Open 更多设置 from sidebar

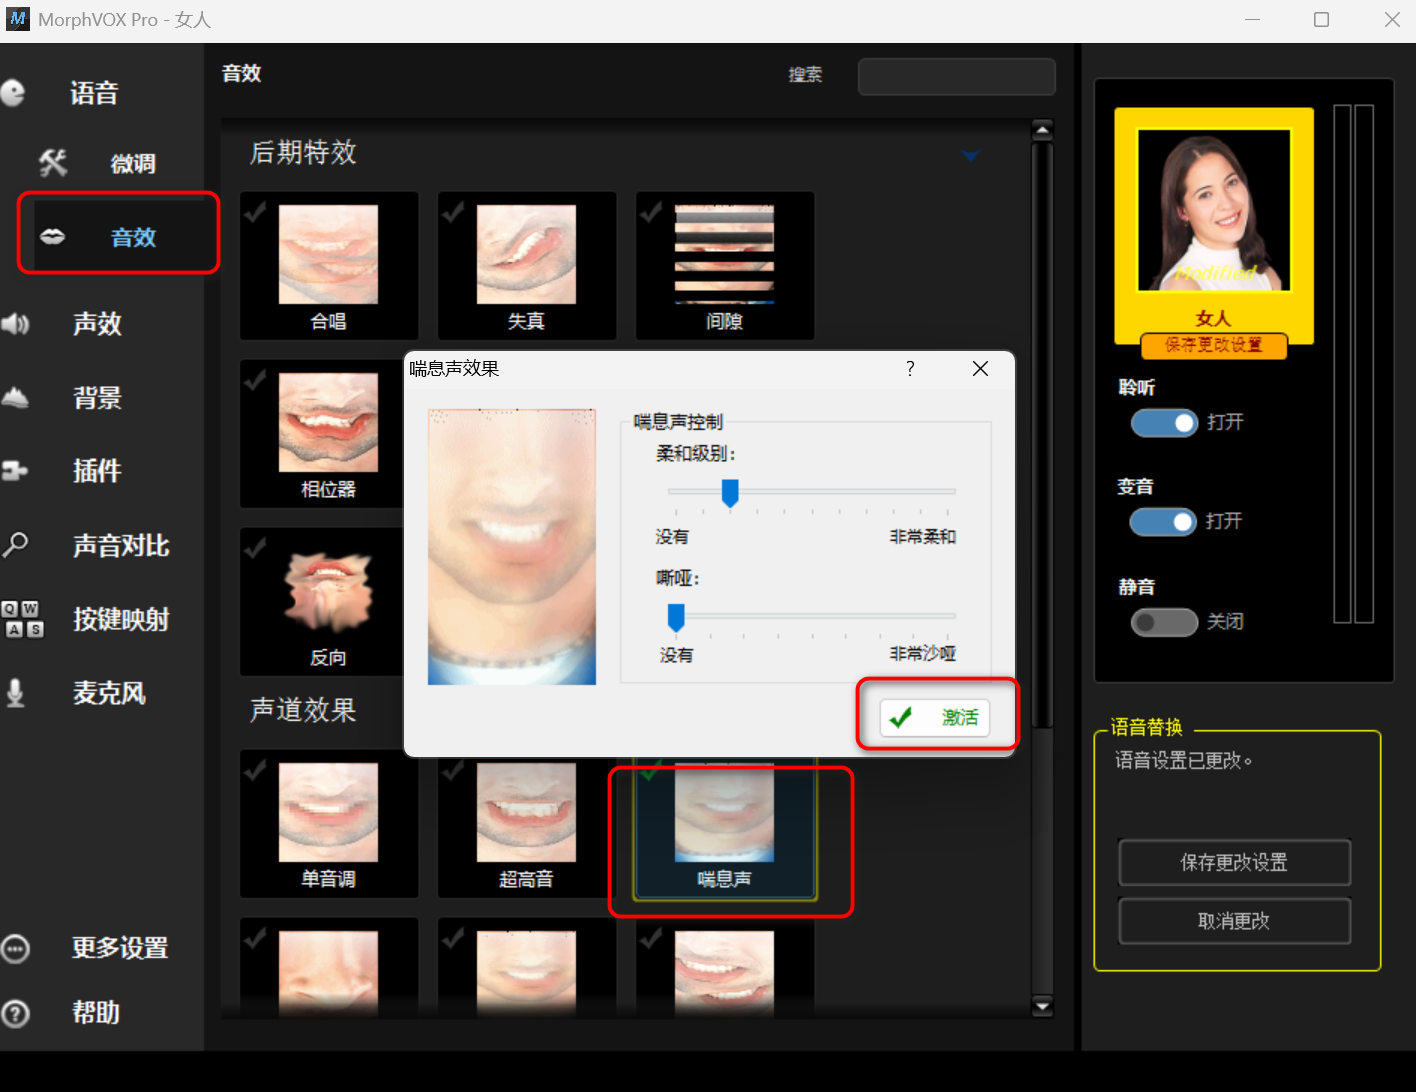pyautogui.click(x=119, y=948)
